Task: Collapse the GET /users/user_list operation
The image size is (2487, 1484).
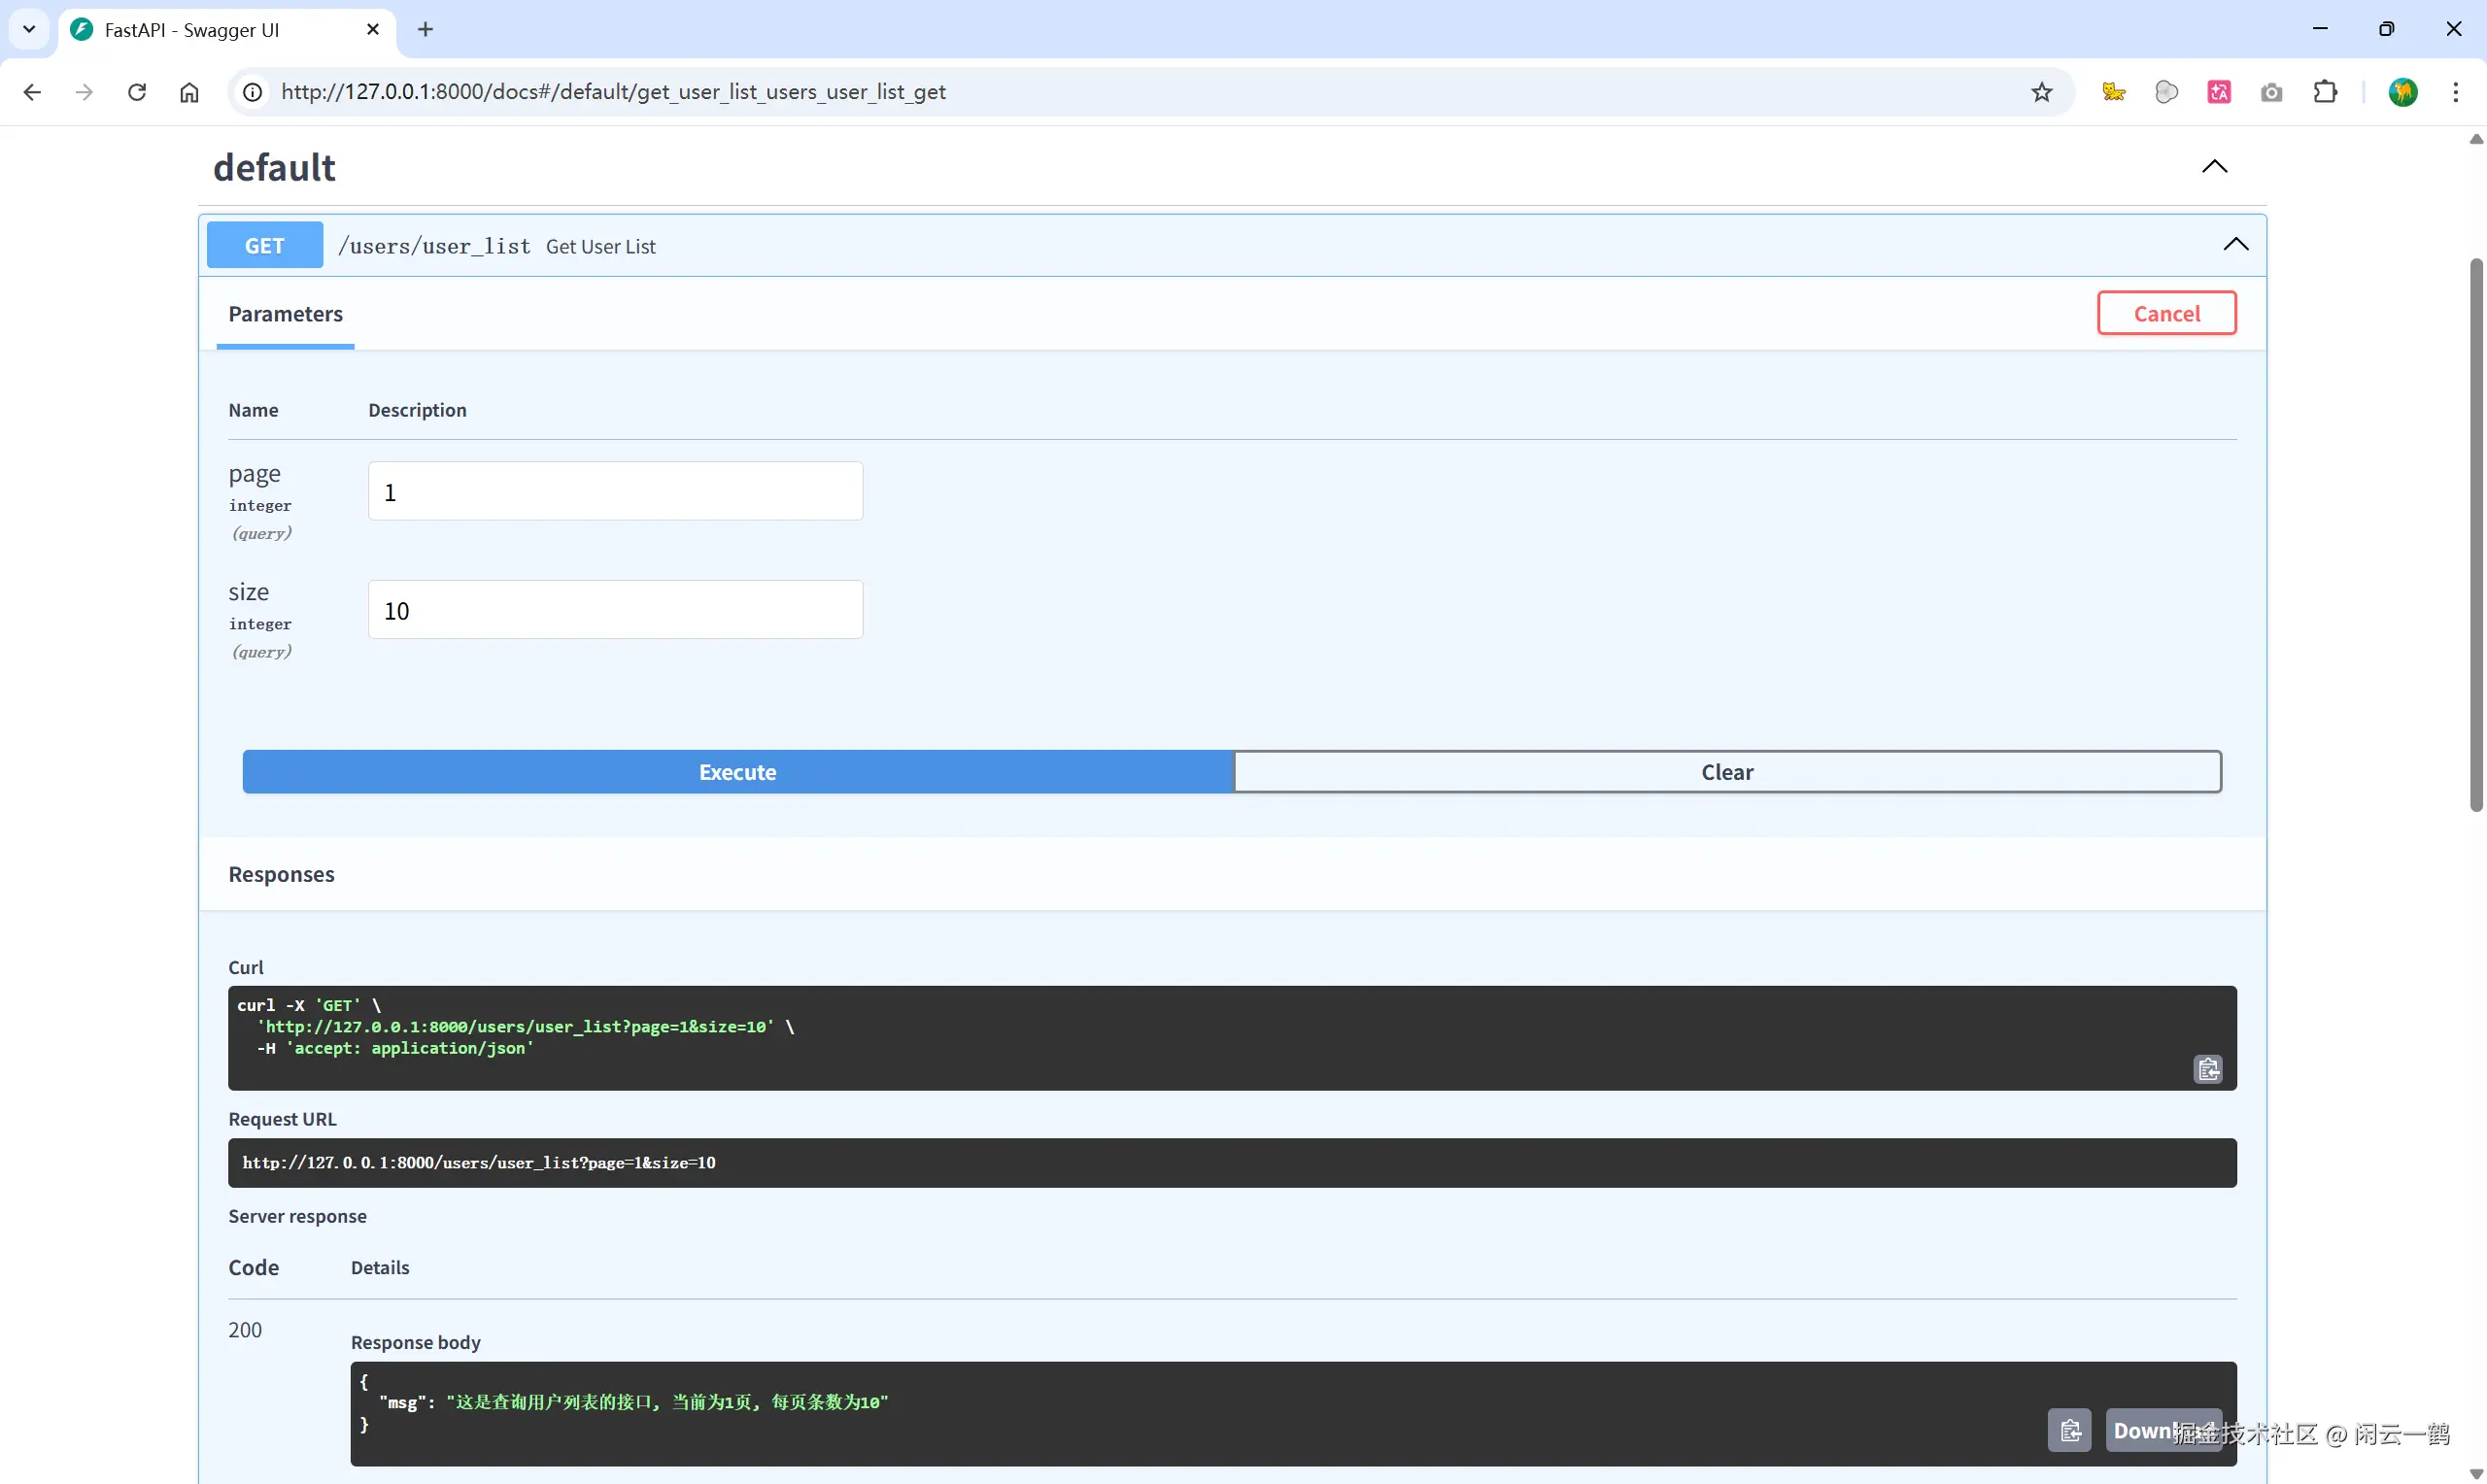Action: [2235, 245]
